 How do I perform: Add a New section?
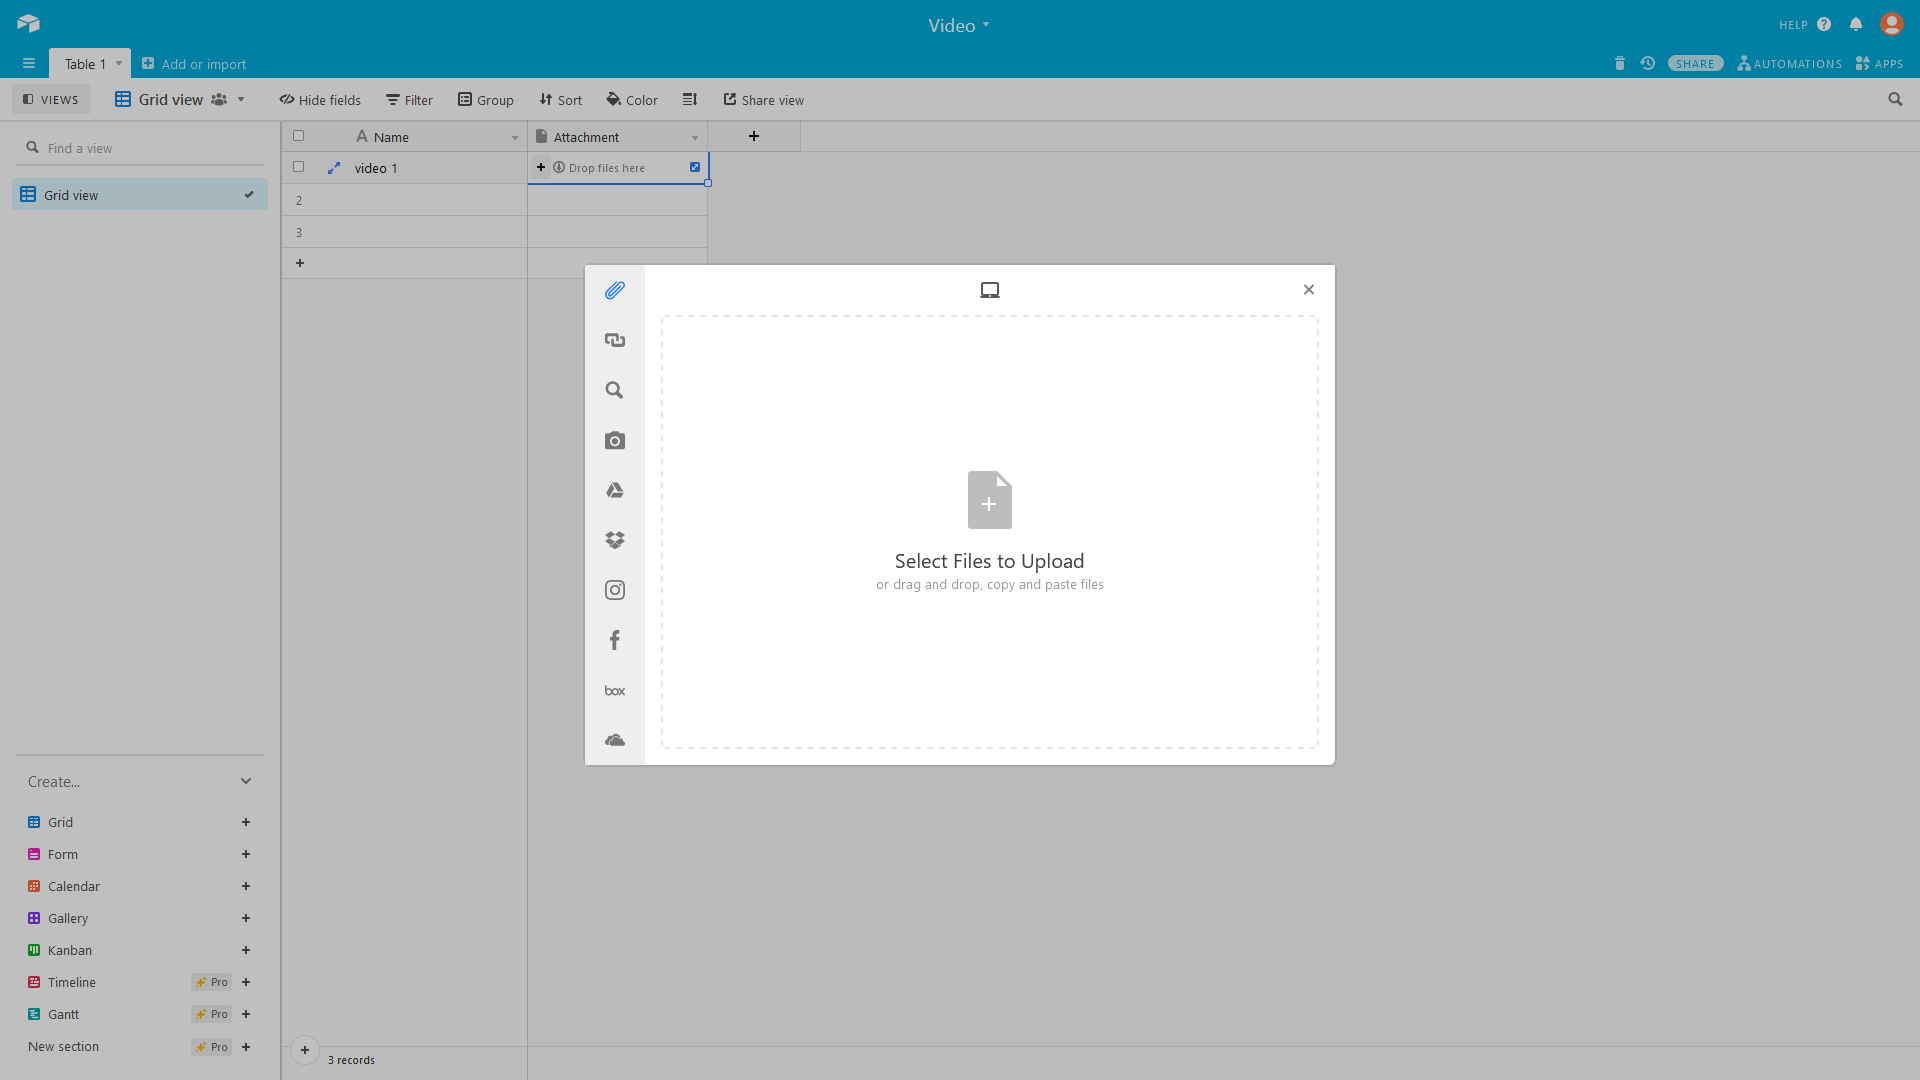pyautogui.click(x=140, y=1046)
